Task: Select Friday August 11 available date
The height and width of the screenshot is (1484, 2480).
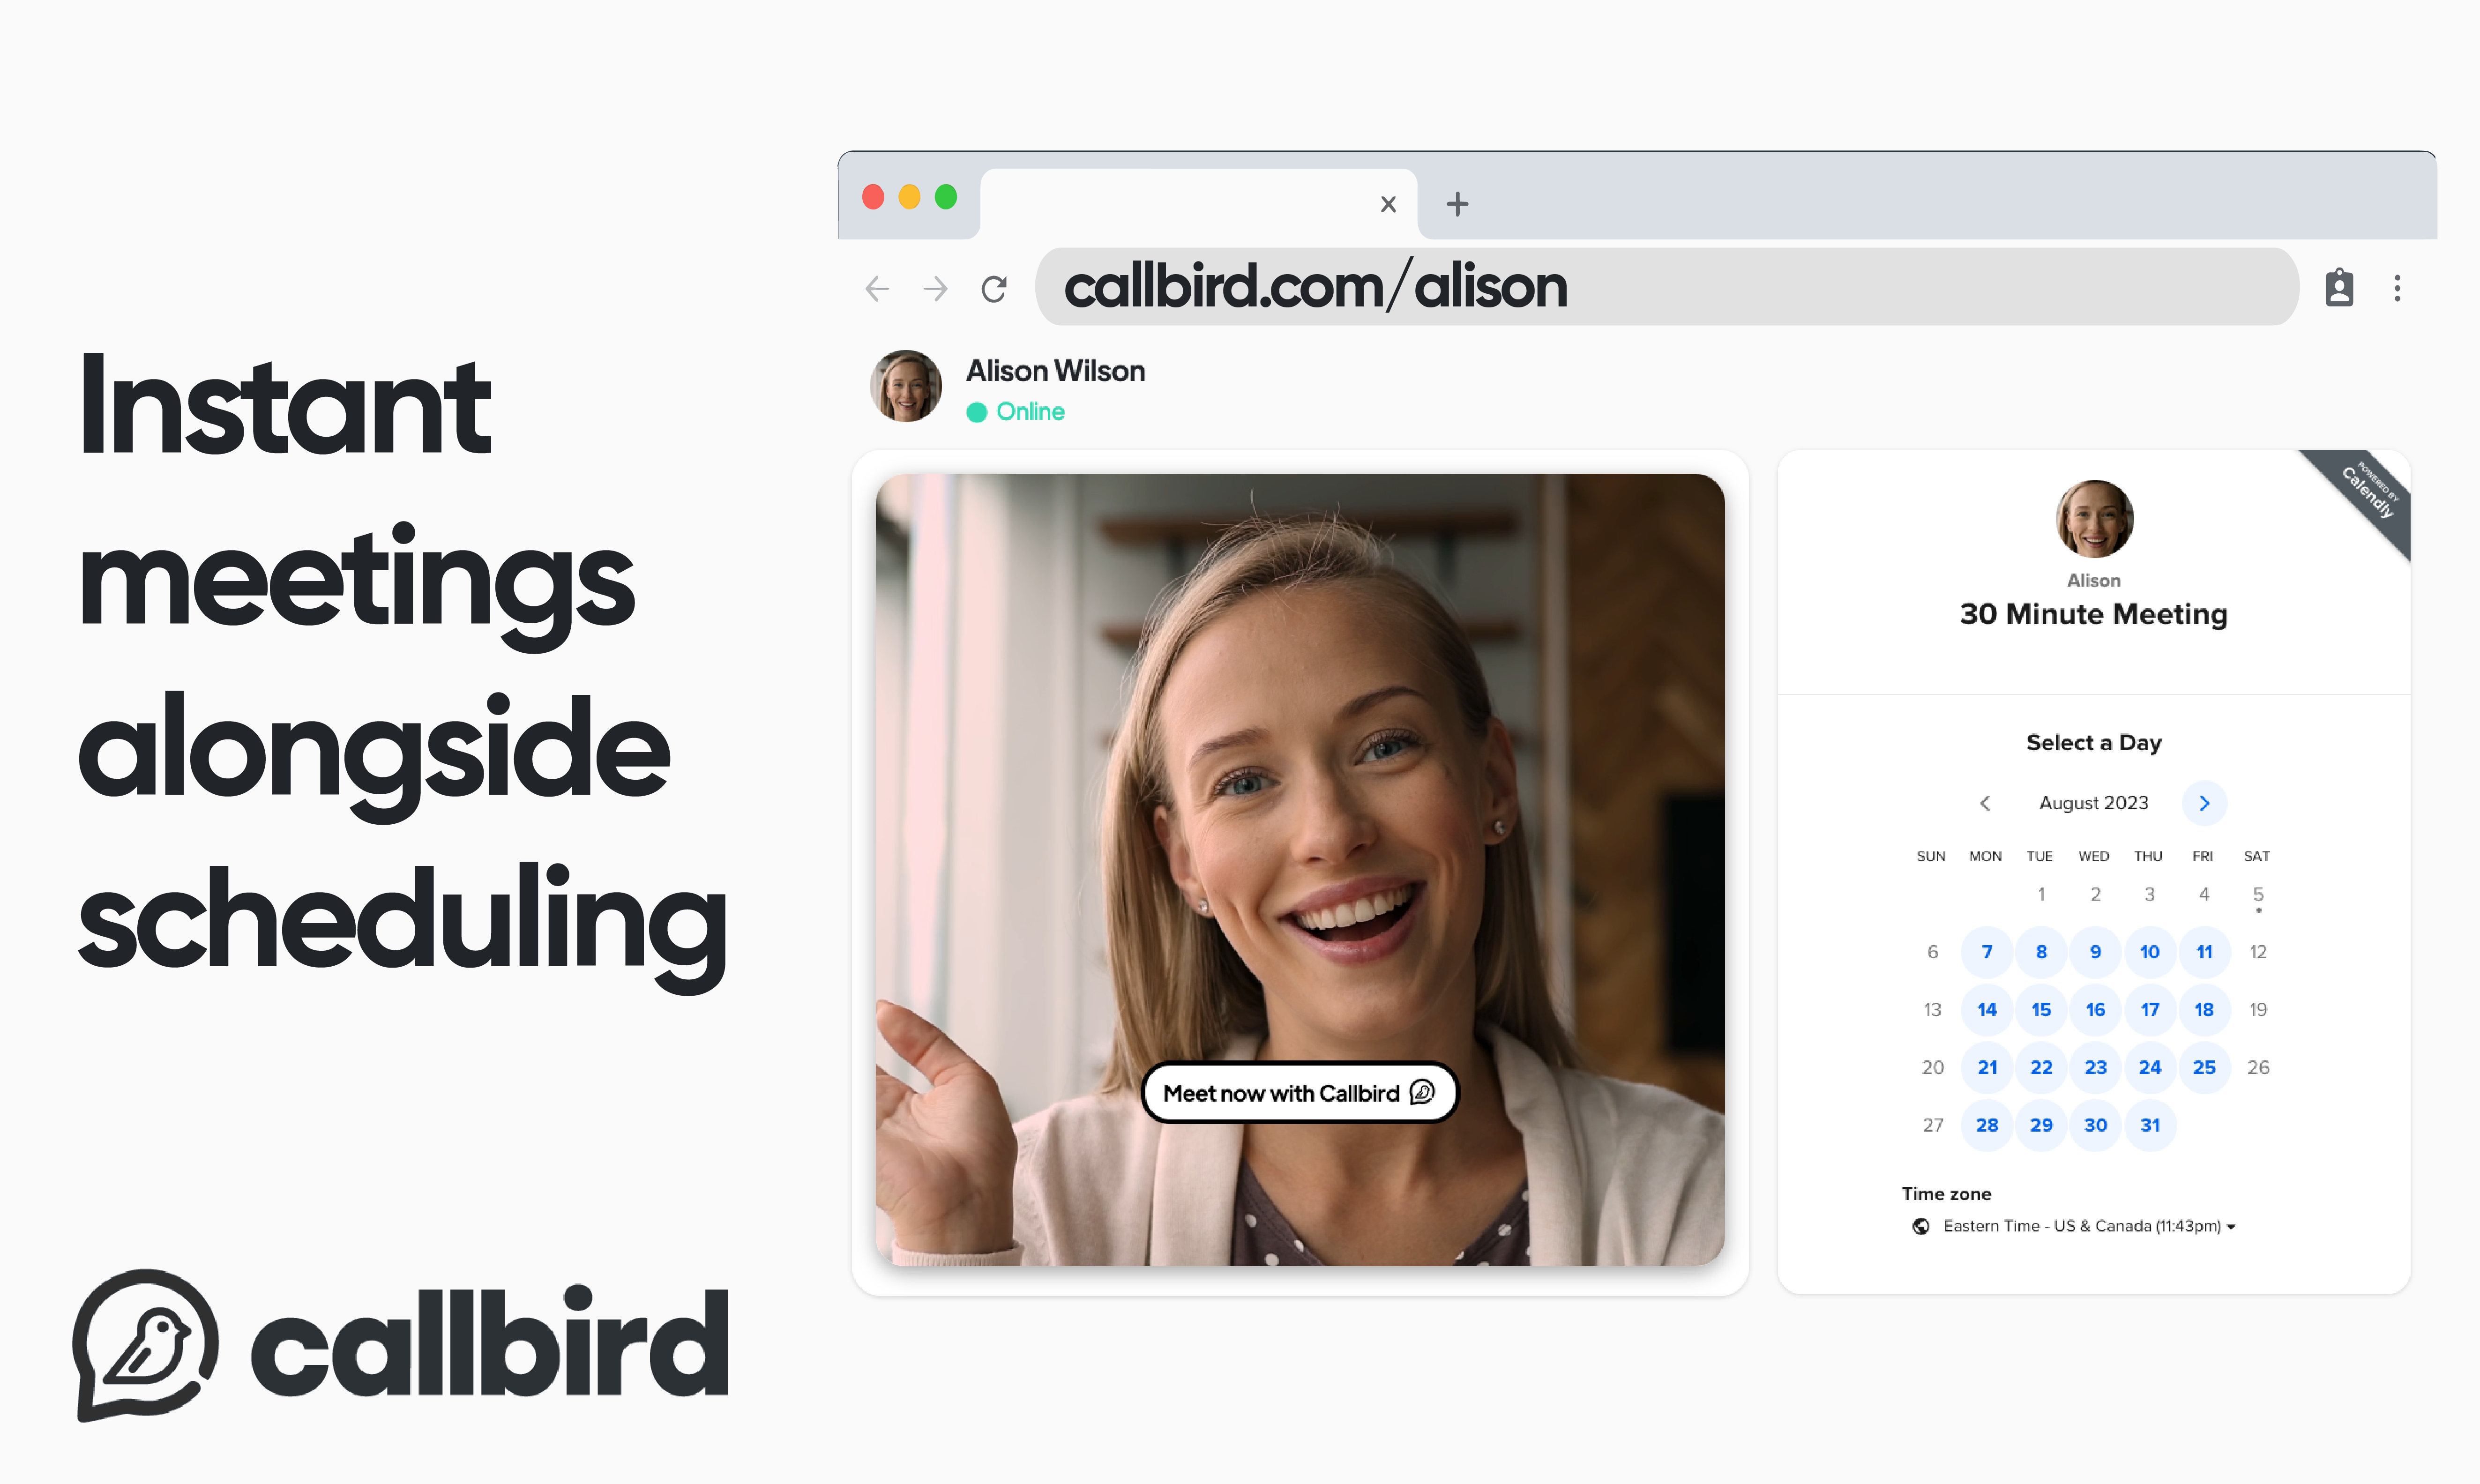Action: pos(2206,950)
